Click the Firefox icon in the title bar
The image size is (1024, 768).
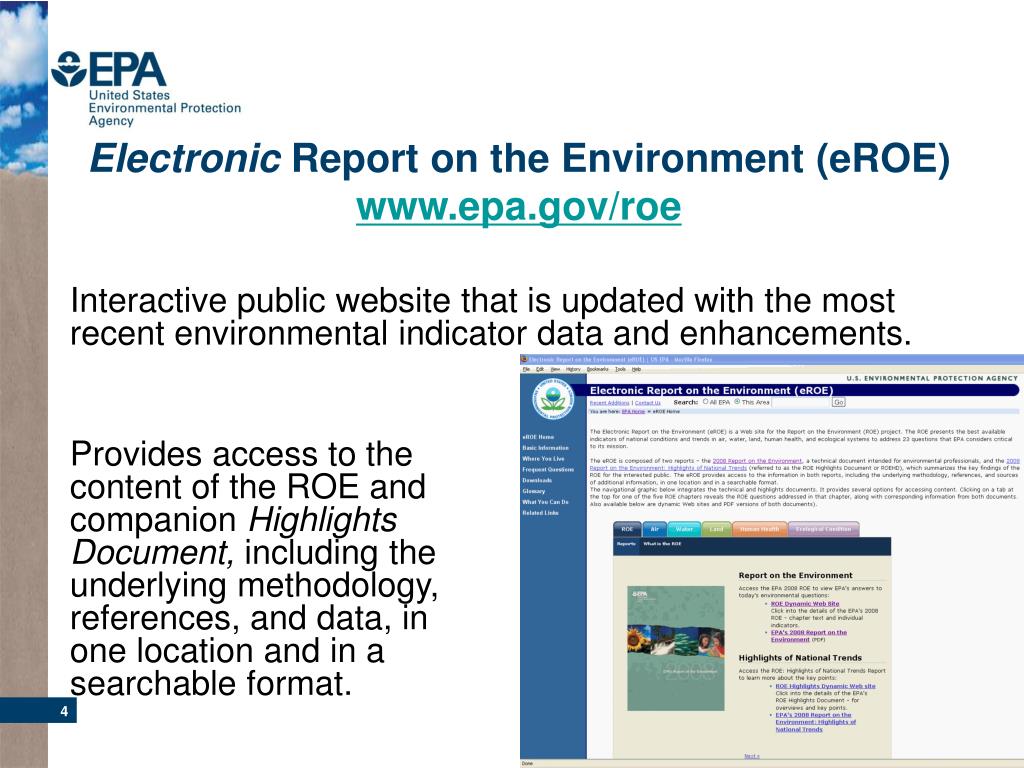pos(524,359)
